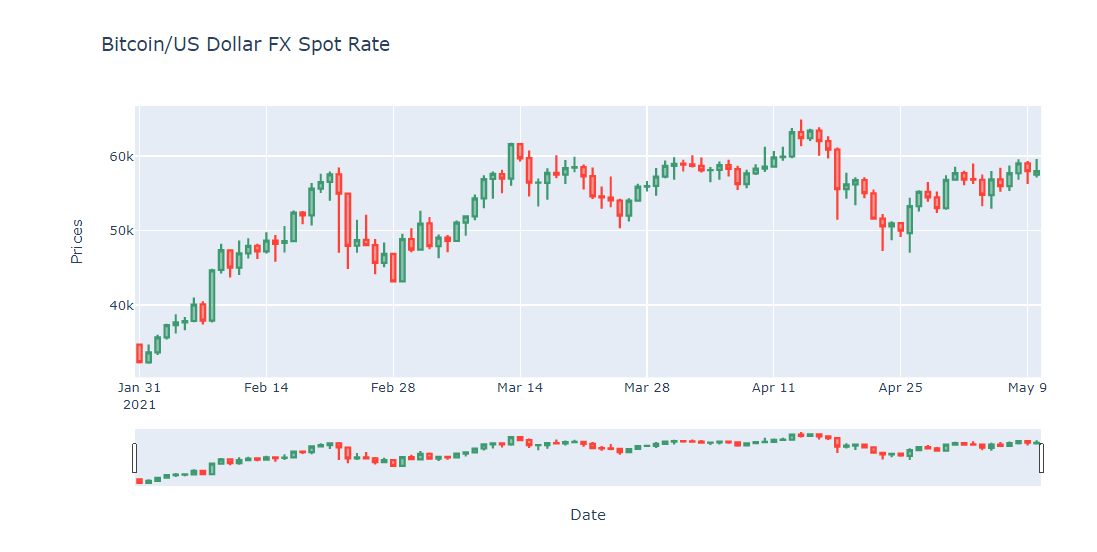
Task: Click the Feb 28 date tick label
Action: pyautogui.click(x=393, y=388)
